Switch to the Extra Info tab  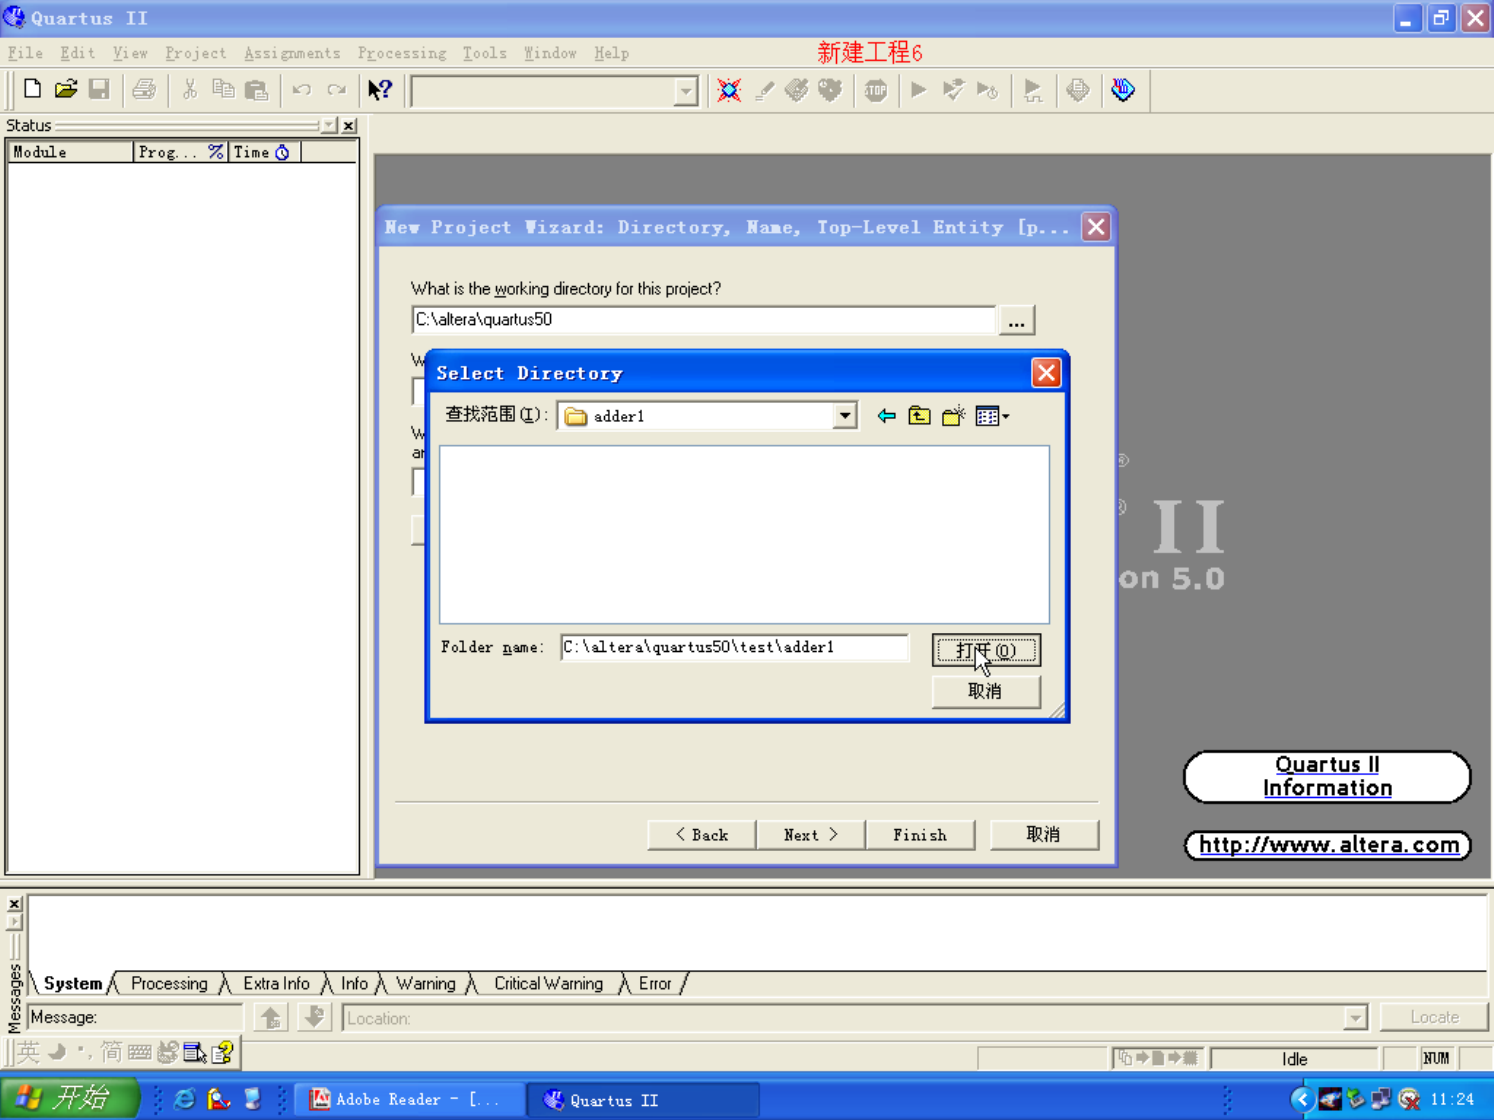pos(276,984)
